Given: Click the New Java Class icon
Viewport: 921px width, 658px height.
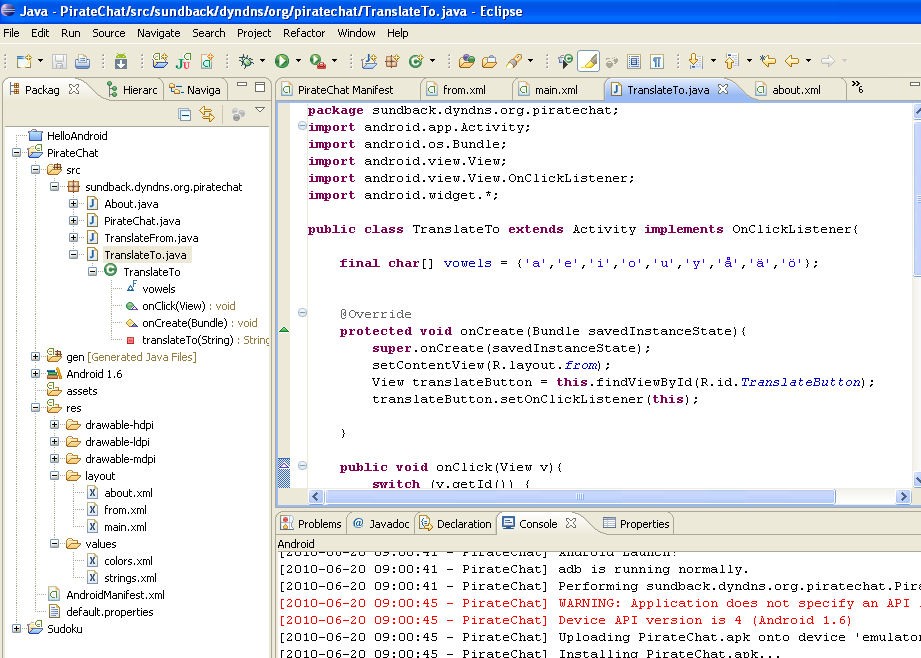Looking at the screenshot, I should pyautogui.click(x=416, y=61).
